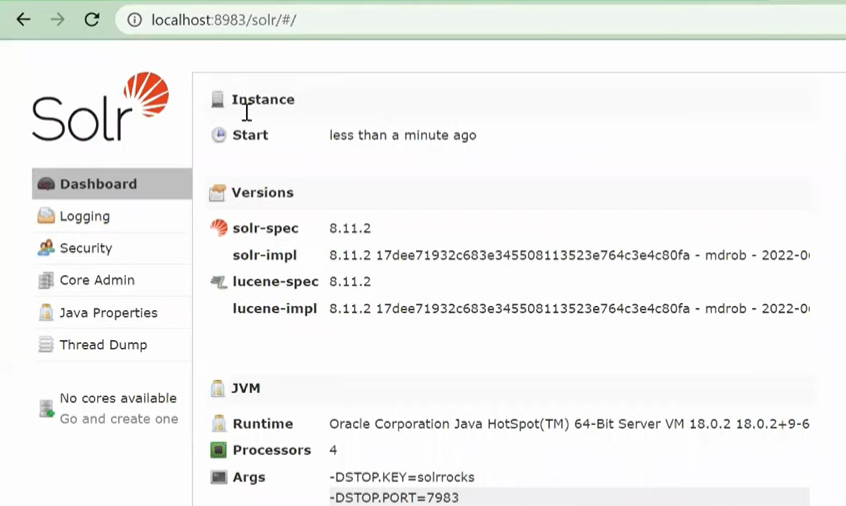Click the Runtime jar icon
Viewport: 846px width, 506px height.
[219, 423]
